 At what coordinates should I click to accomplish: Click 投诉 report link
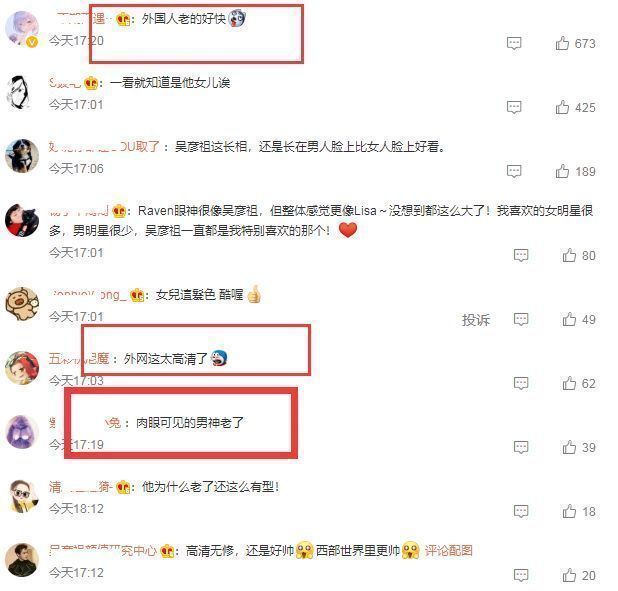[x=476, y=320]
